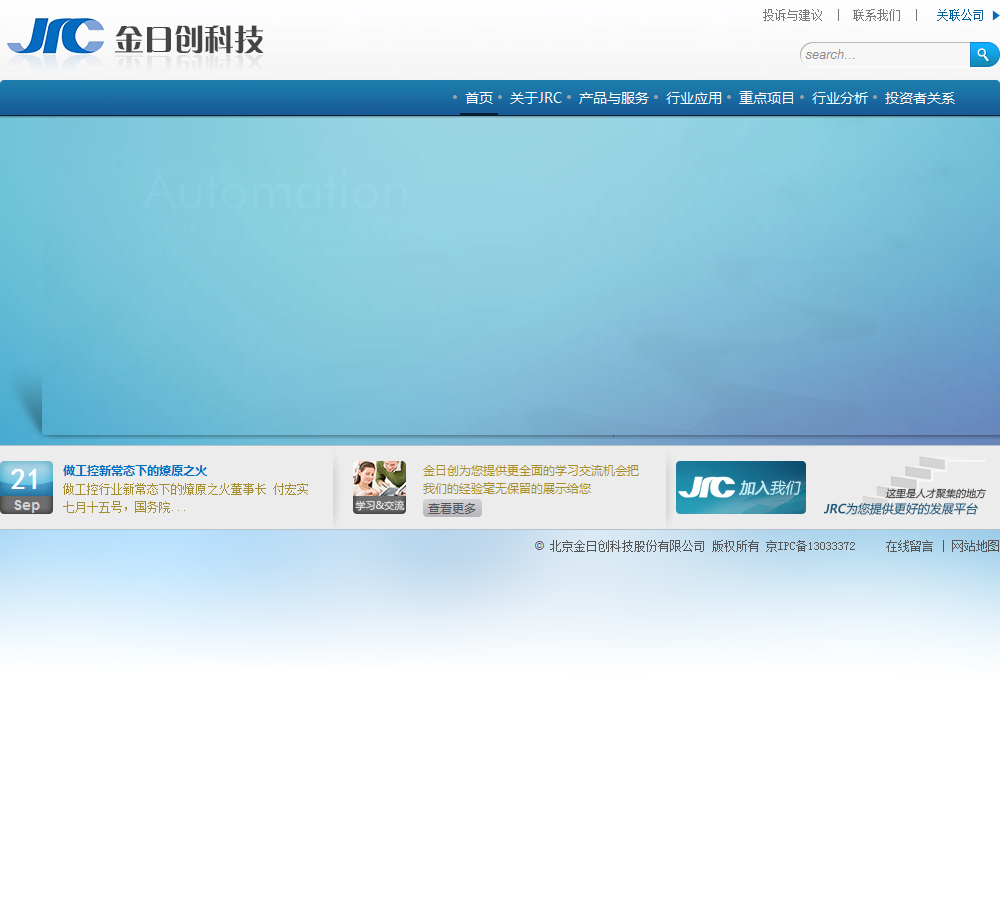Click the 21 Sep calendar date icon
The width and height of the screenshot is (1000, 909).
coord(26,487)
